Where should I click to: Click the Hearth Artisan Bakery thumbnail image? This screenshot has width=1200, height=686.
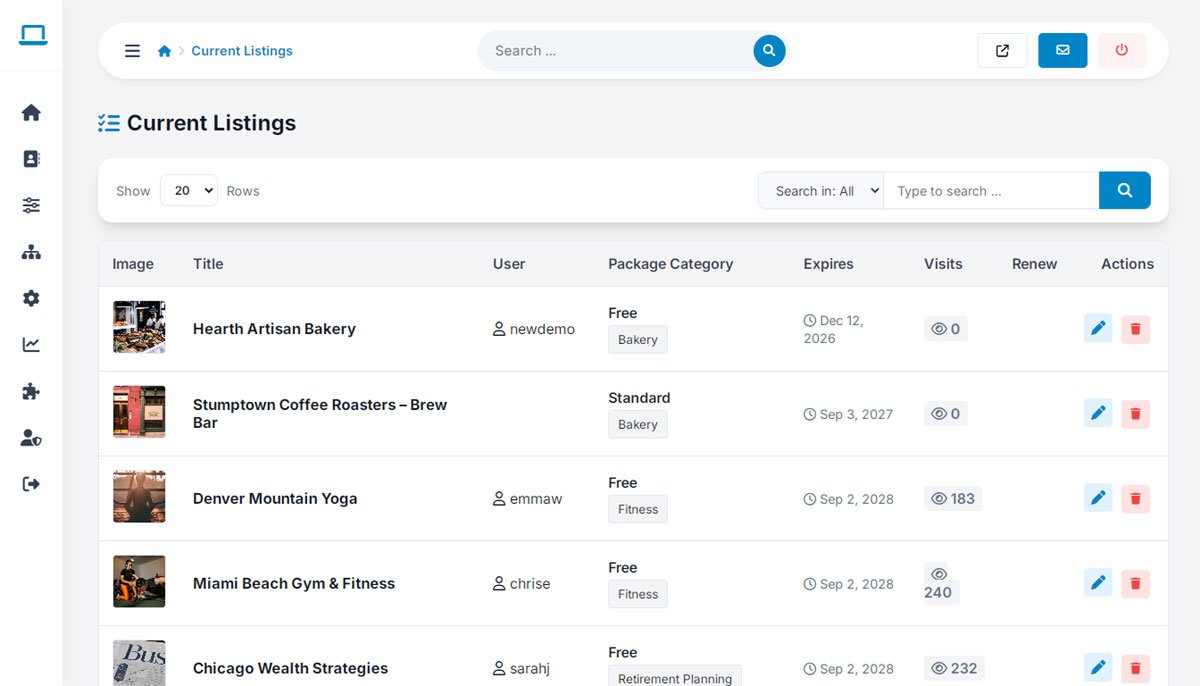(139, 327)
